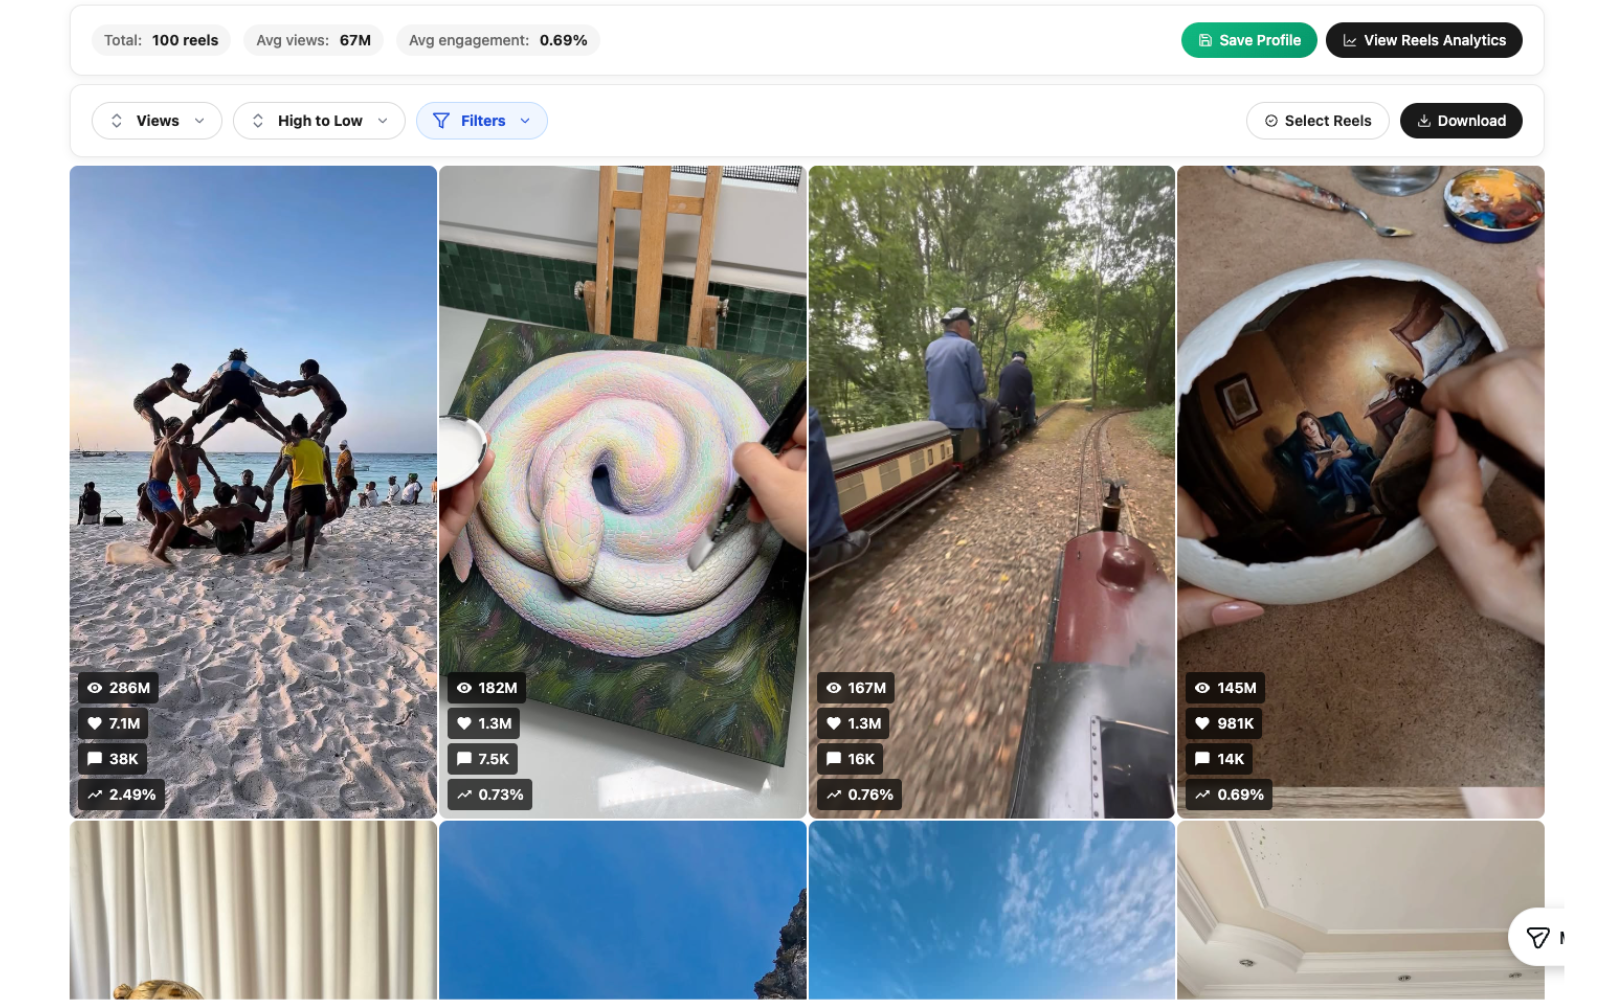The height and width of the screenshot is (1000, 1600).
Task: Click the heart icon on the 981K likes badge
Action: click(x=1203, y=723)
